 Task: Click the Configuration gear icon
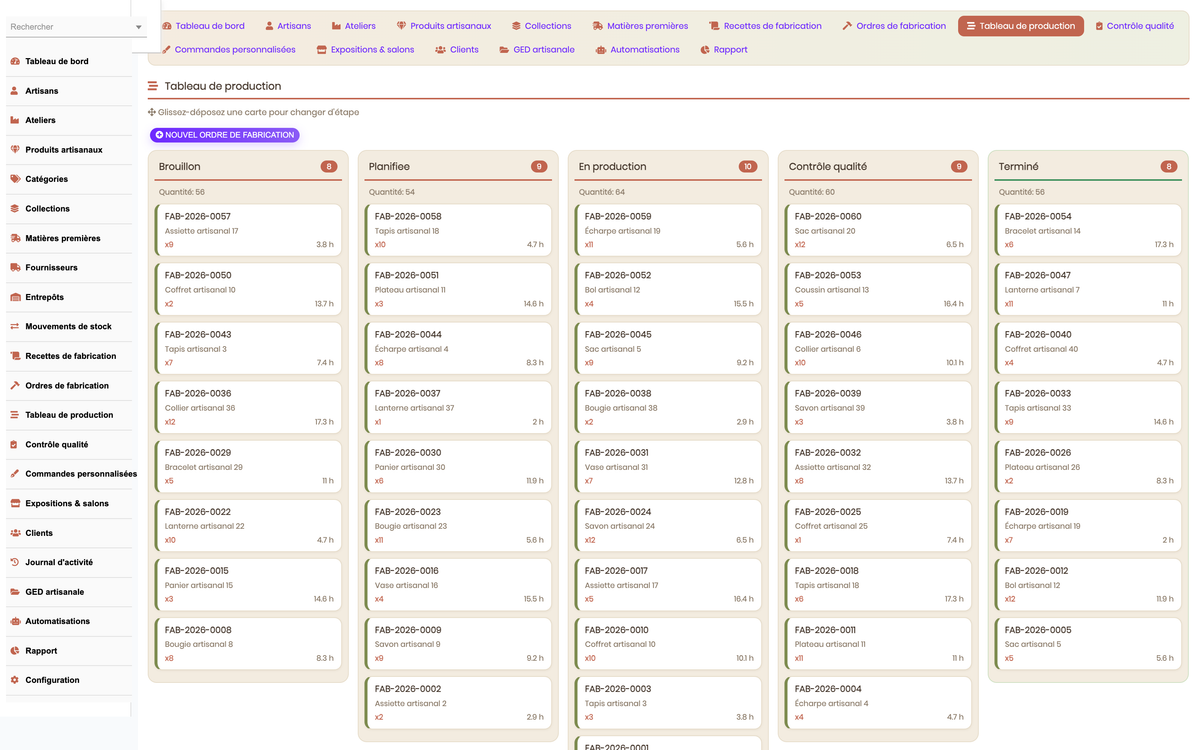click(15, 681)
